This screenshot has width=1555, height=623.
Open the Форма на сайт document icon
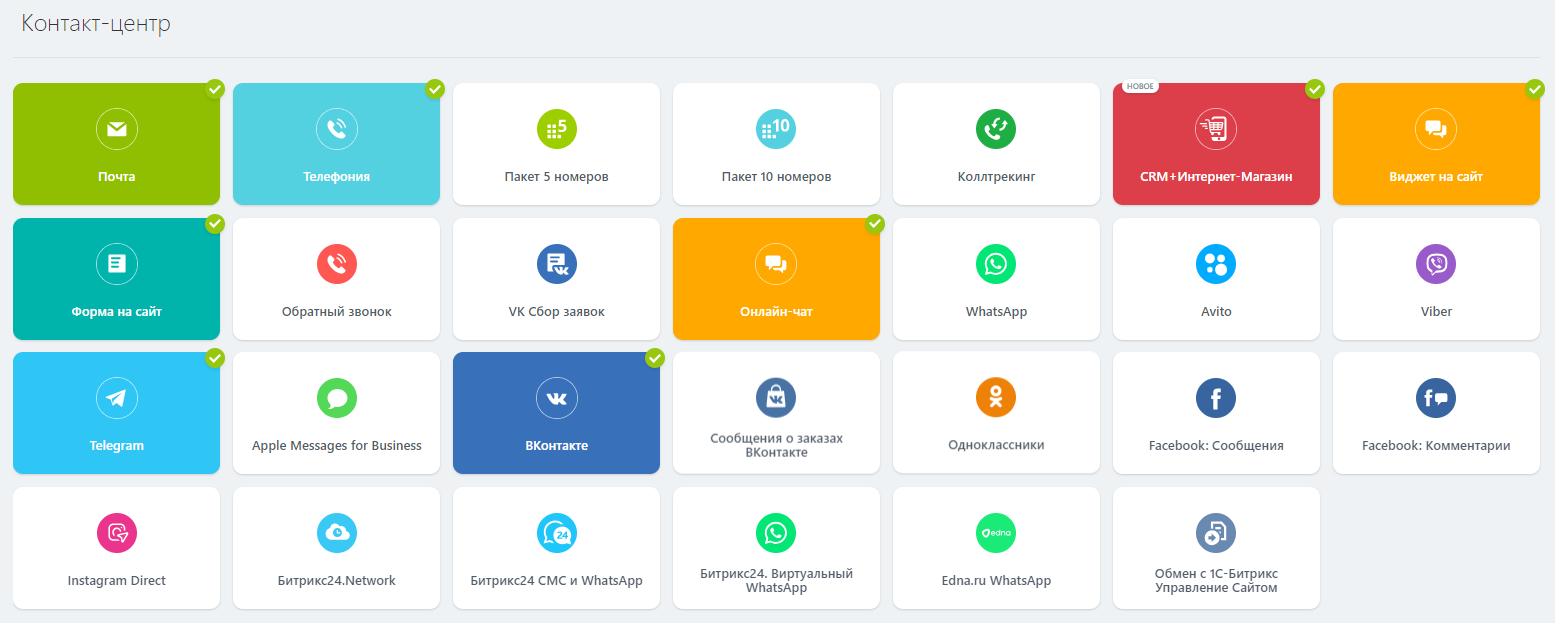tap(116, 264)
